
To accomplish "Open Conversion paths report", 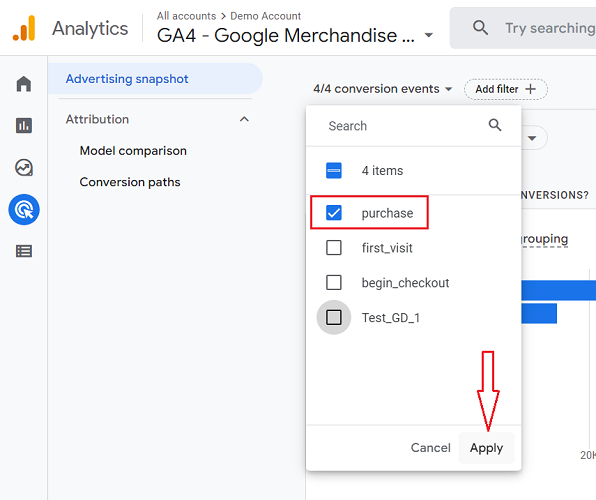I will (x=130, y=182).
